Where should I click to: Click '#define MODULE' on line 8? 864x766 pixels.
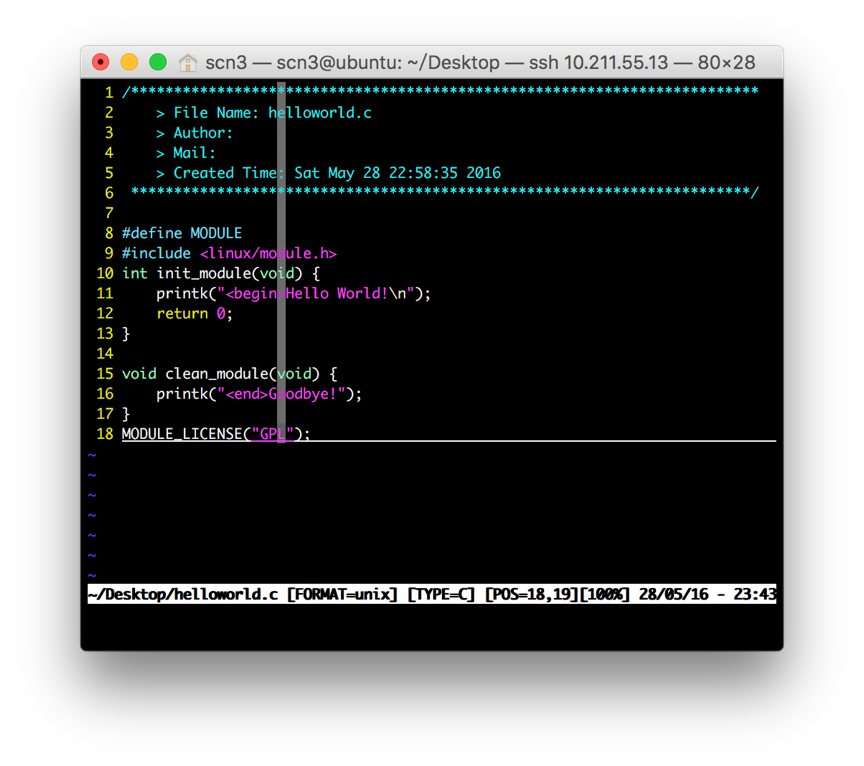[x=182, y=234]
